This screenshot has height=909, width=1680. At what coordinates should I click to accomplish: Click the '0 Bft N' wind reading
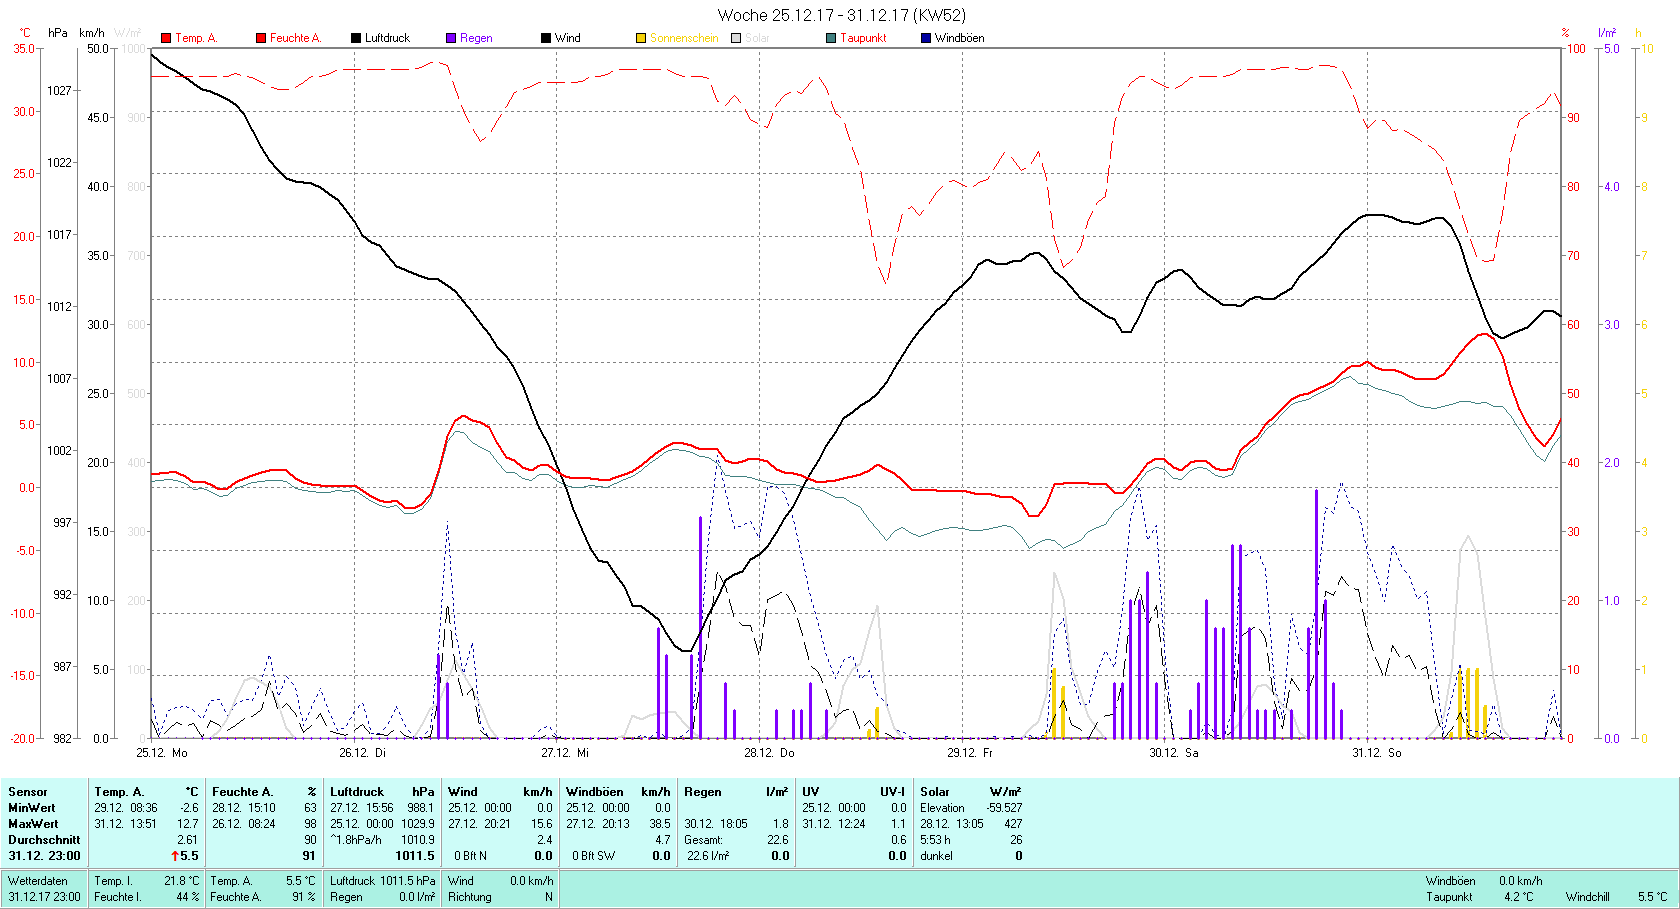coord(470,856)
